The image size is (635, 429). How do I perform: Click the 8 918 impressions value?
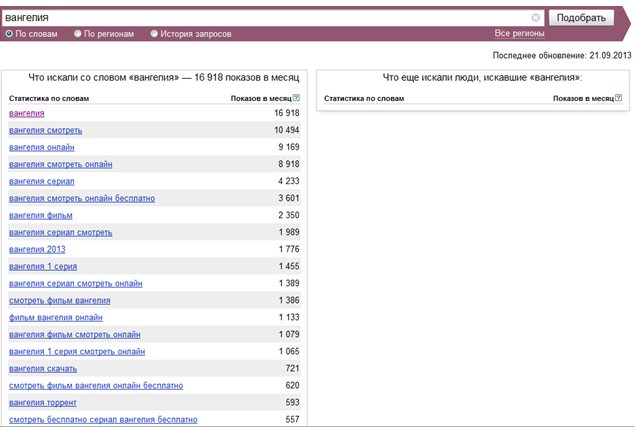click(289, 164)
